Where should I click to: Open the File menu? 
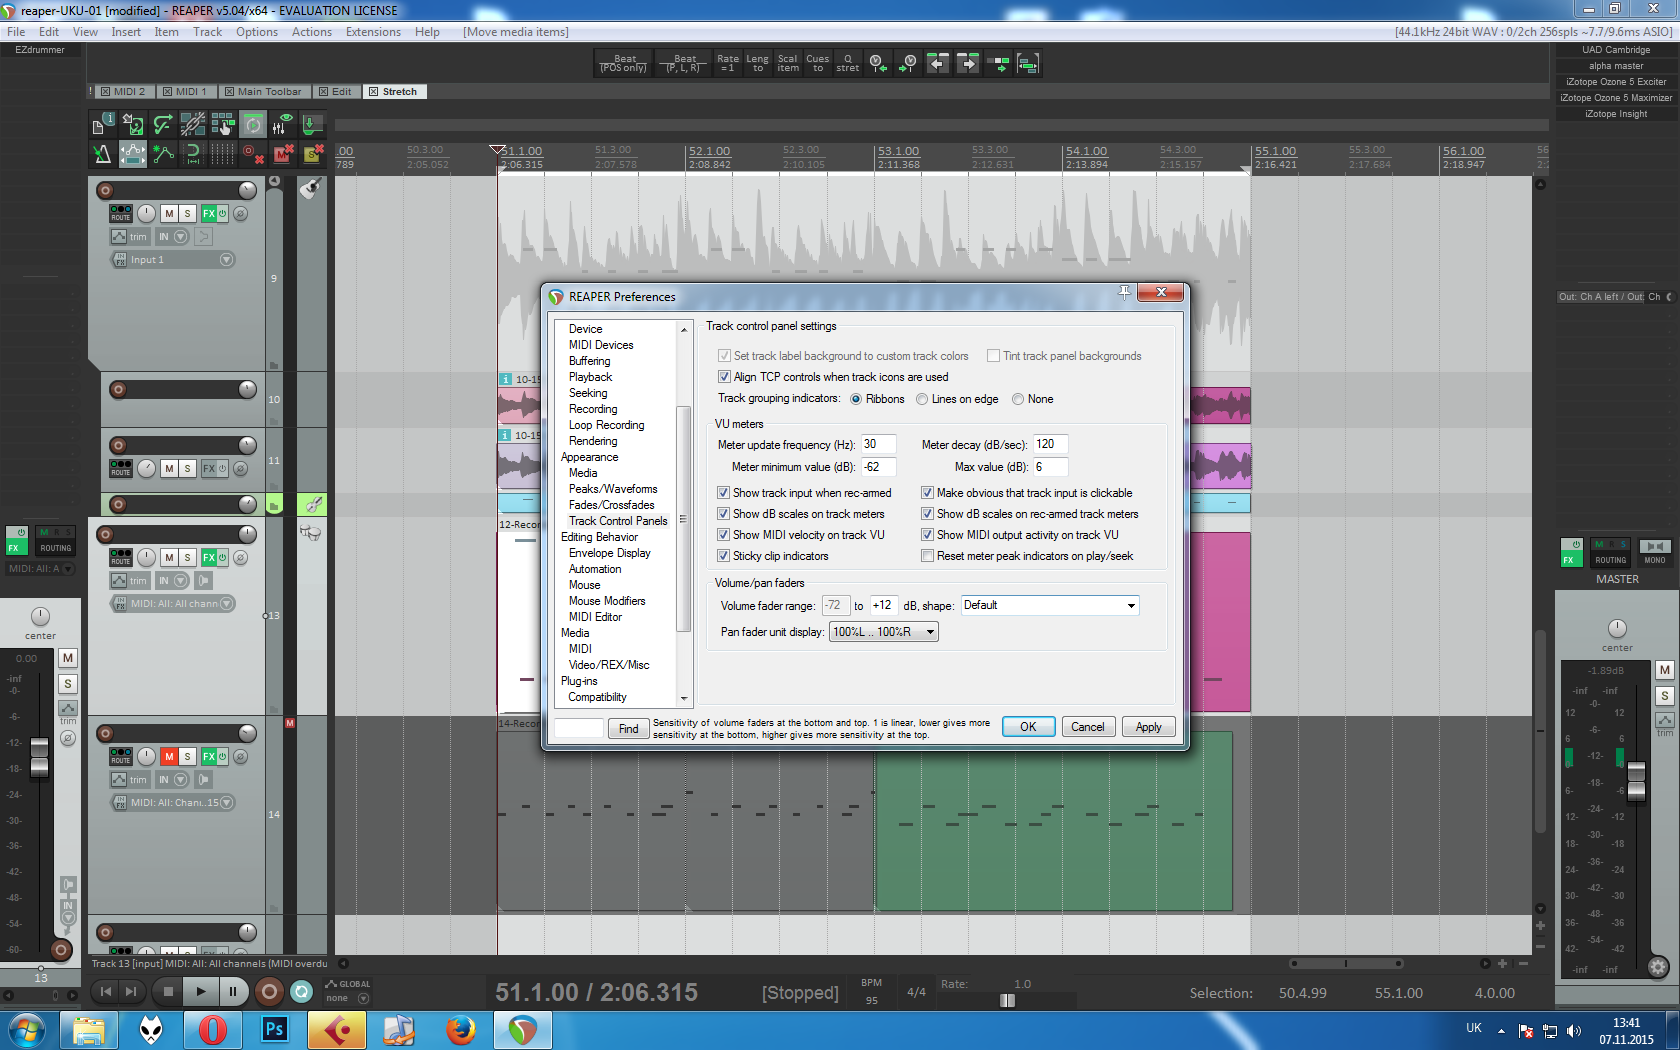(16, 32)
